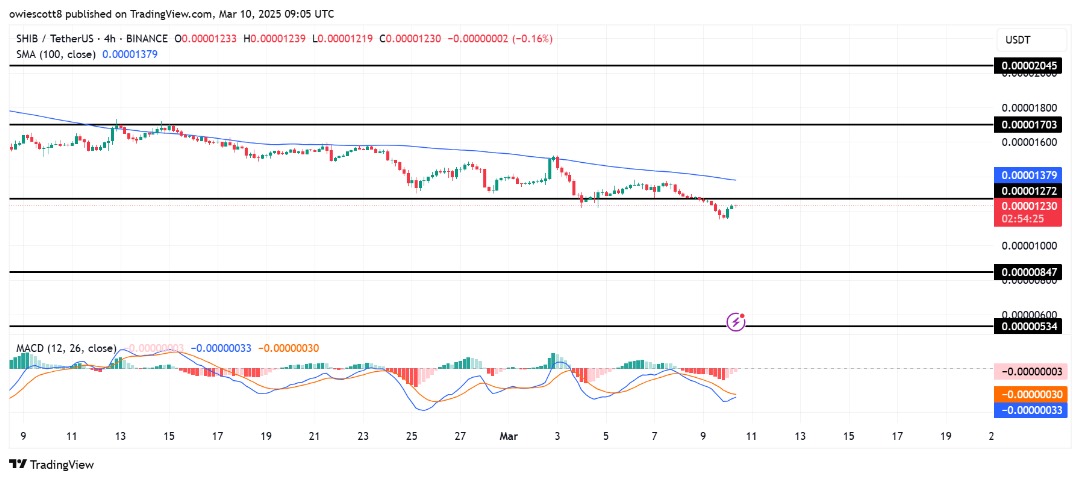Image resolution: width=1080 pixels, height=480 pixels.
Task: Click the 02:54:25 candle countdown timer
Action: click(1022, 219)
